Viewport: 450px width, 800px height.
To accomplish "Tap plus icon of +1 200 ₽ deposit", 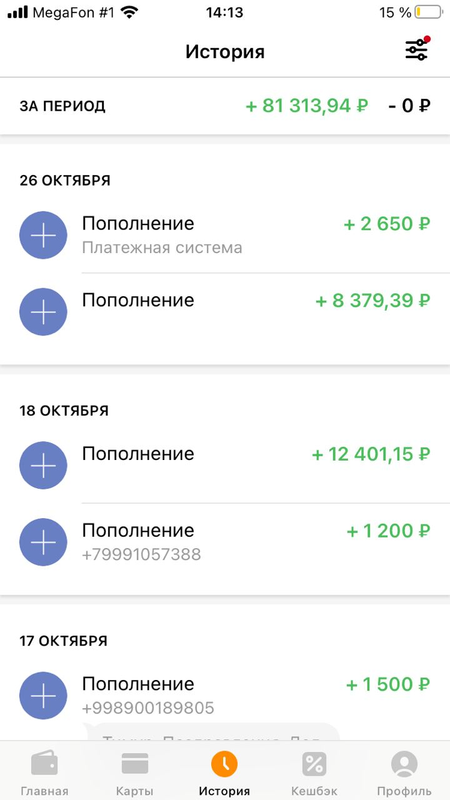I will click(x=43, y=542).
